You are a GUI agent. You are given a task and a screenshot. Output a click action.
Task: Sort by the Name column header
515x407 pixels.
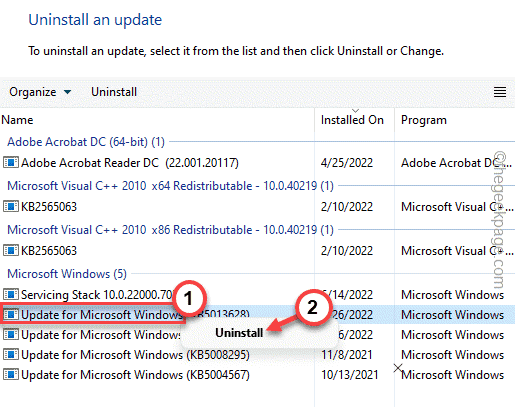click(x=17, y=120)
